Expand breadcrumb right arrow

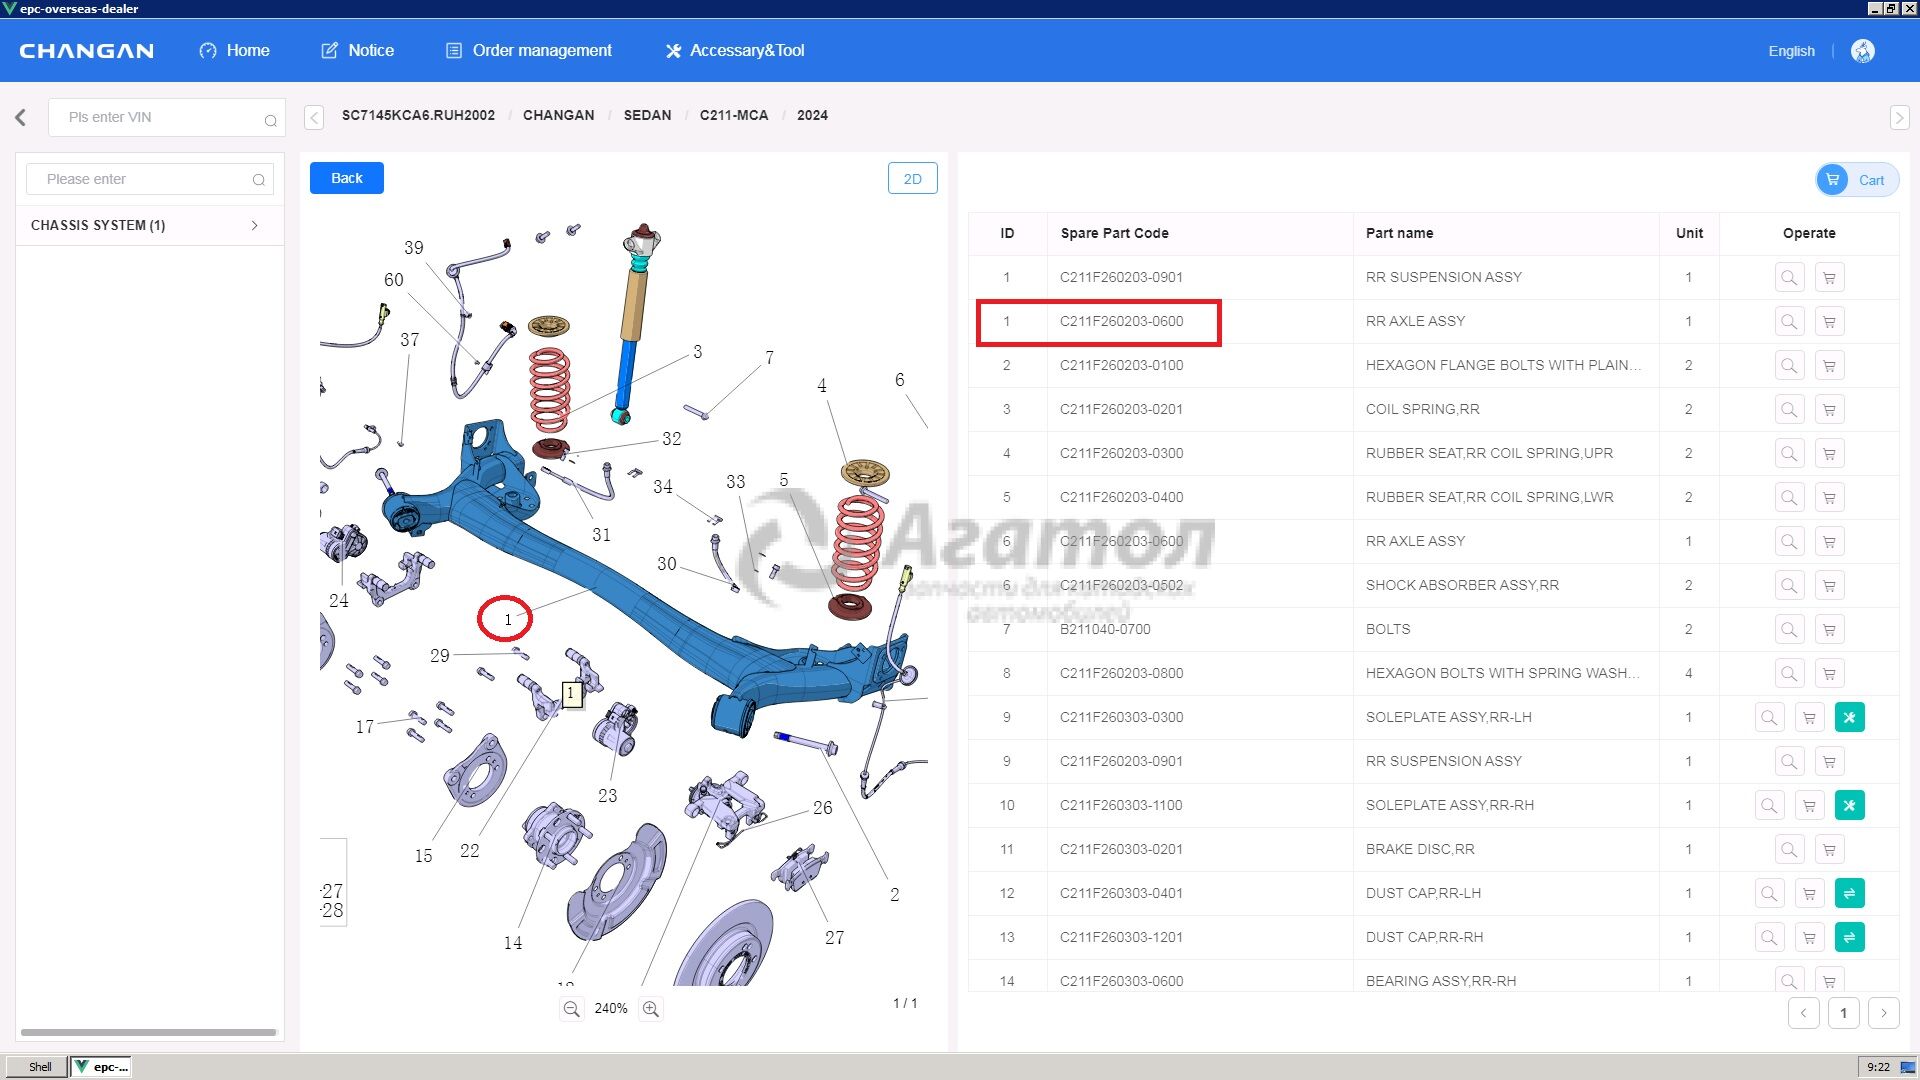click(x=1899, y=117)
